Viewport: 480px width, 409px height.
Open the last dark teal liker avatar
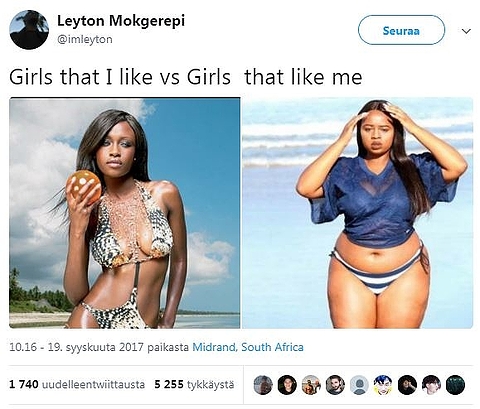pyautogui.click(x=455, y=385)
